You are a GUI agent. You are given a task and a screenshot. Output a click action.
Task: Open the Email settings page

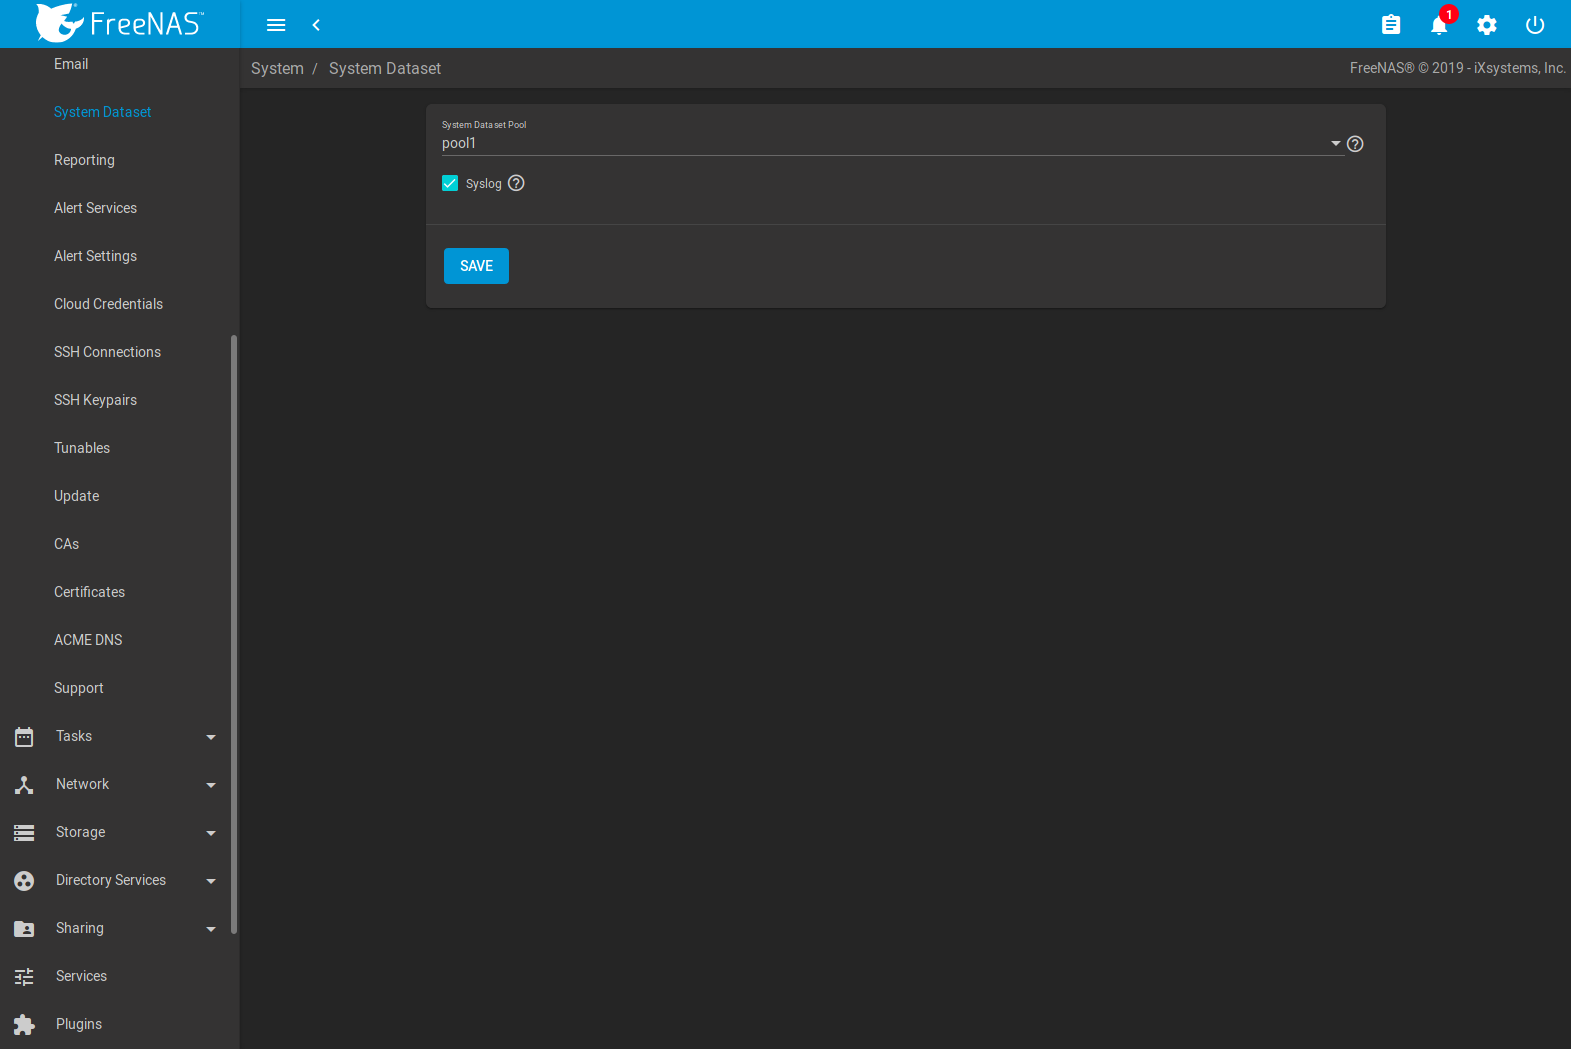click(x=71, y=64)
